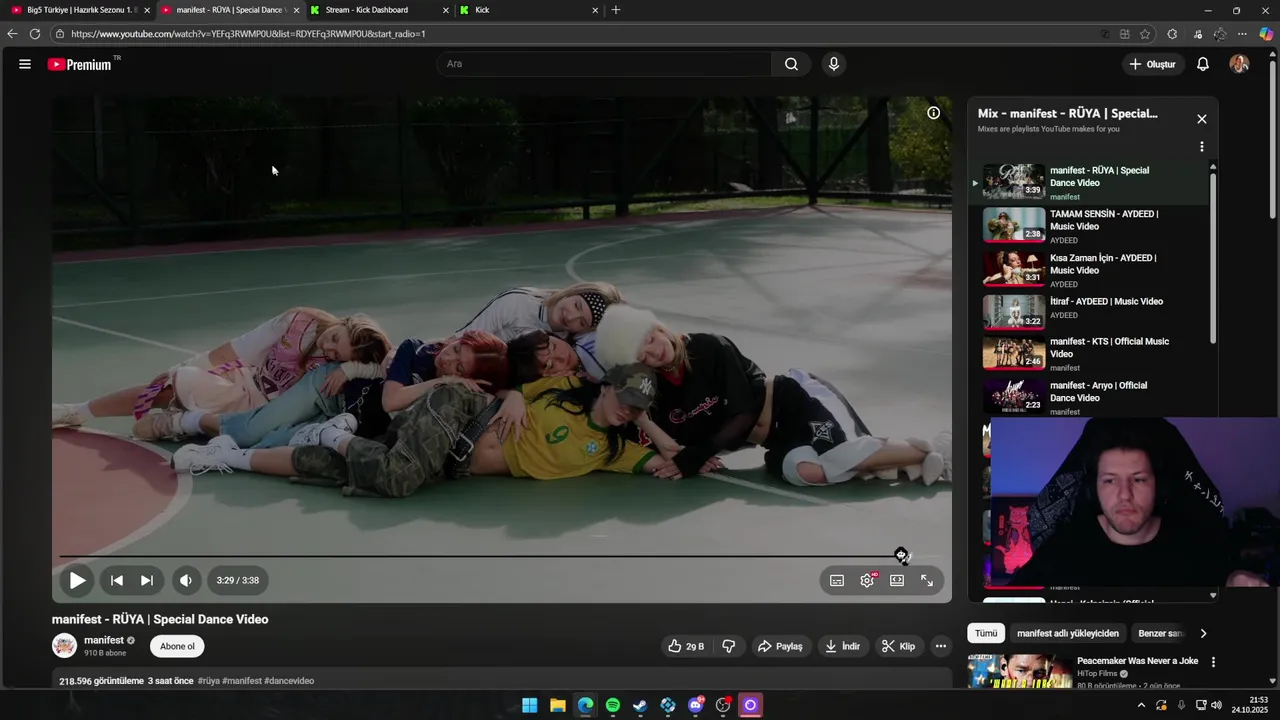Open Spotify from the taskbar
1280x720 pixels.
(613, 705)
